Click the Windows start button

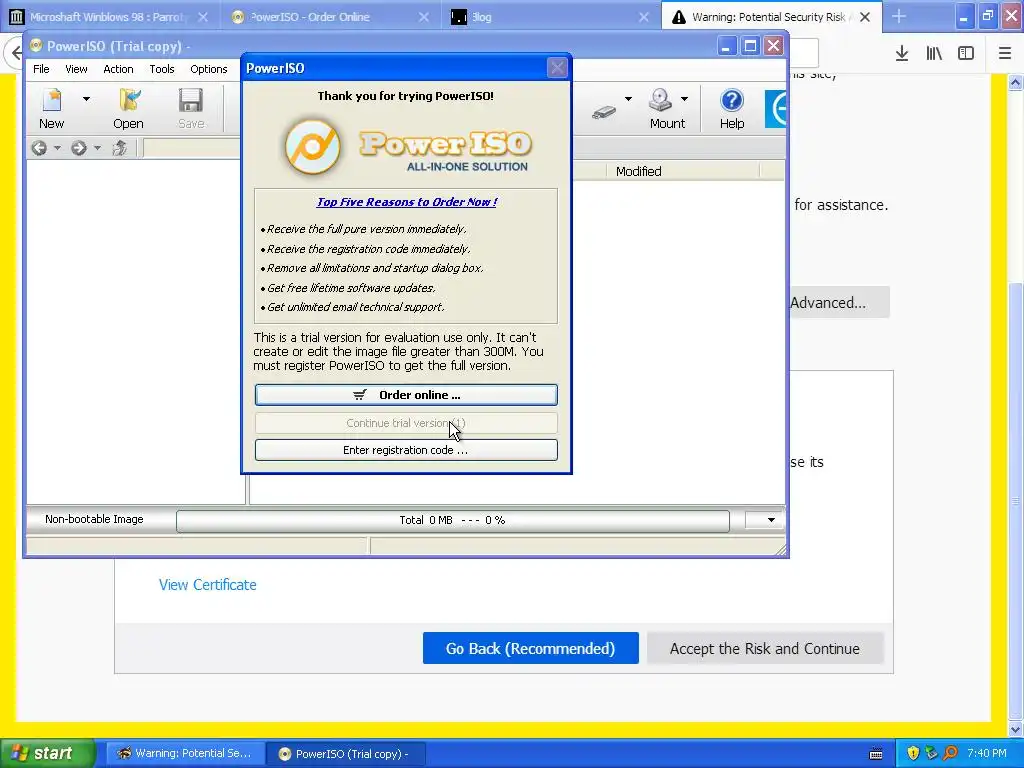point(48,753)
